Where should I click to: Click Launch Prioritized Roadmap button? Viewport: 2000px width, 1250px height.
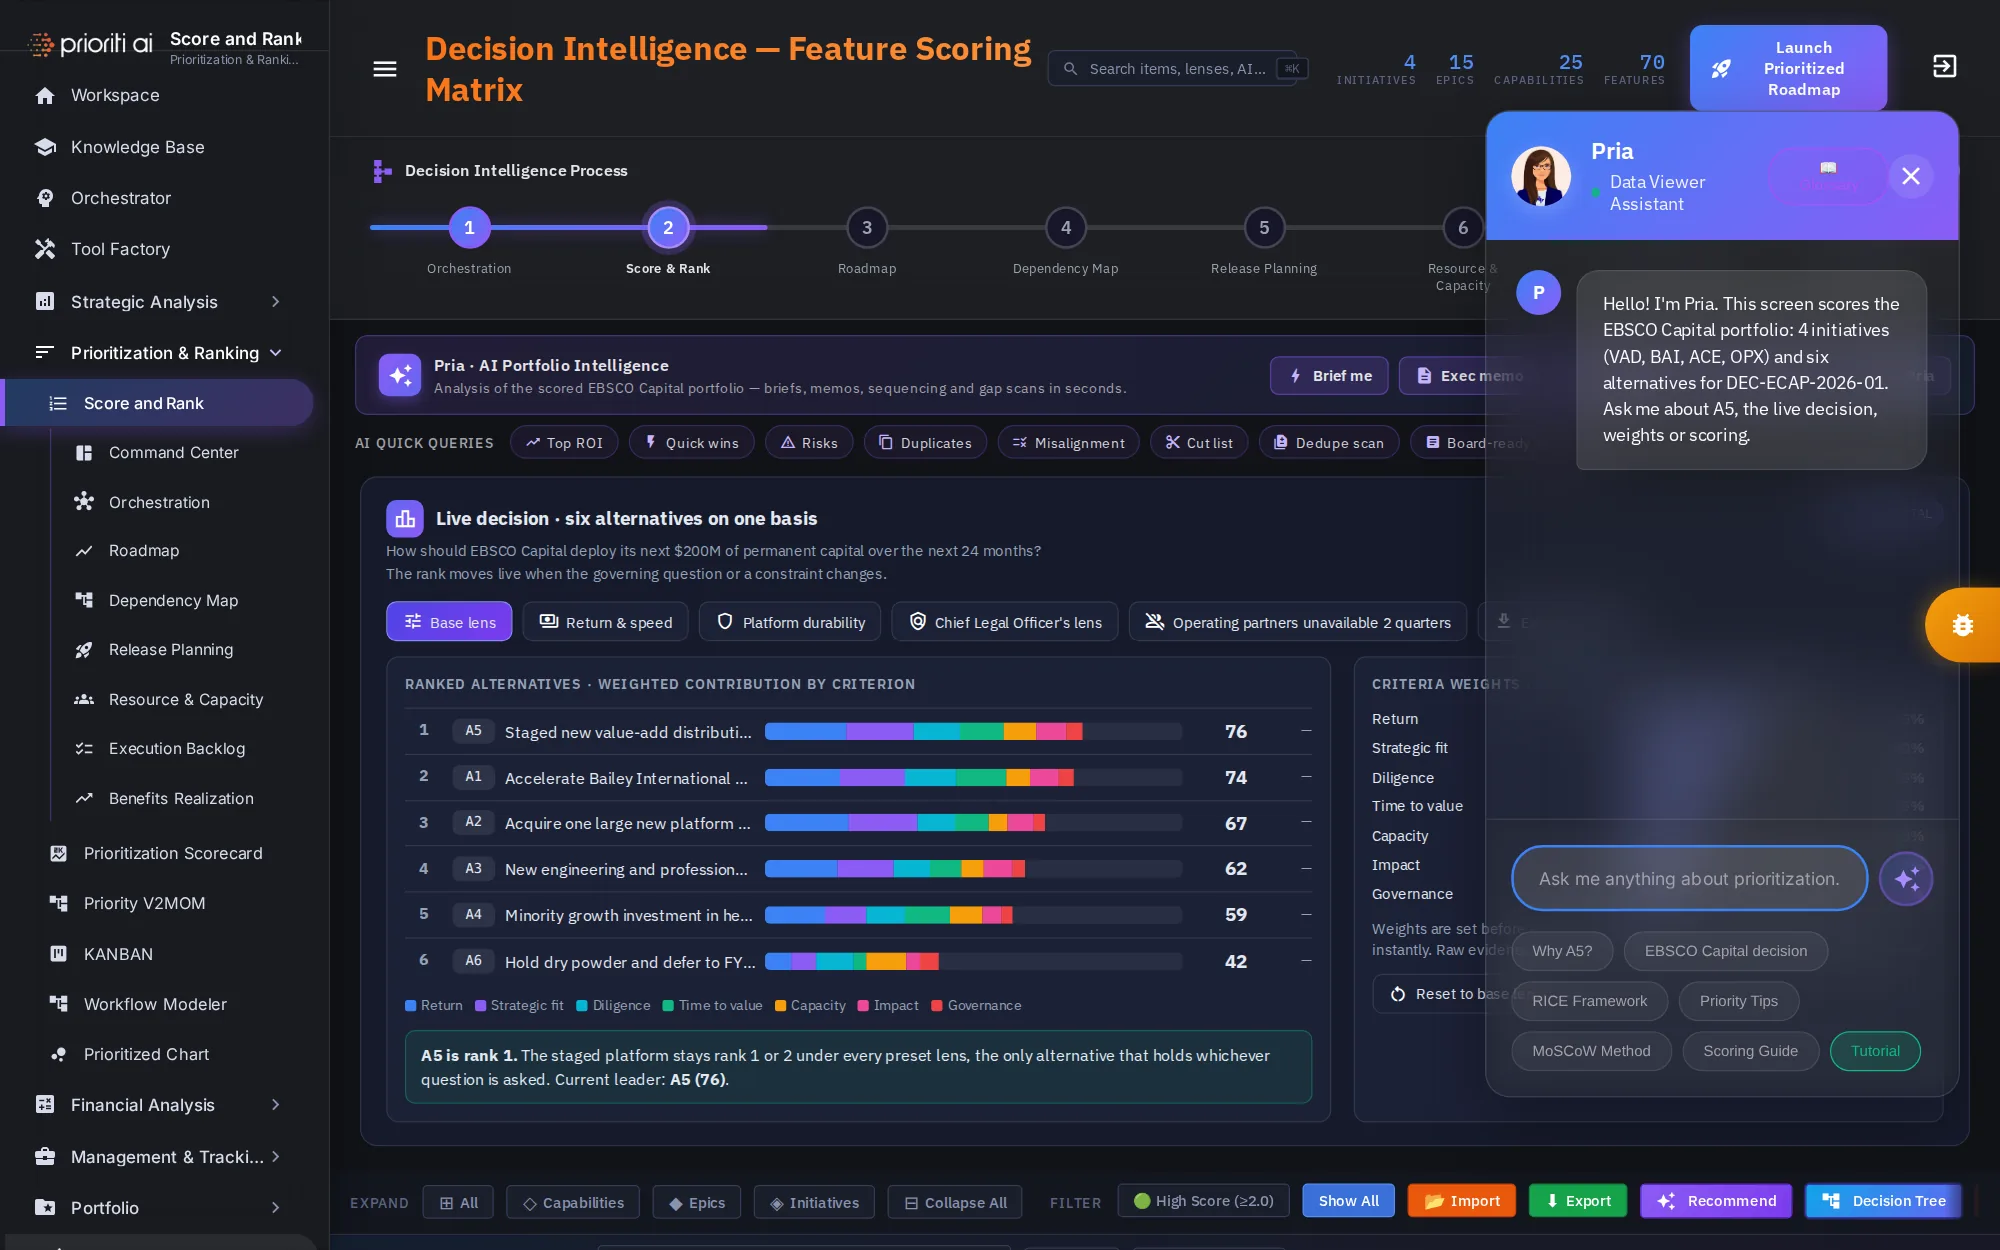click(1788, 68)
